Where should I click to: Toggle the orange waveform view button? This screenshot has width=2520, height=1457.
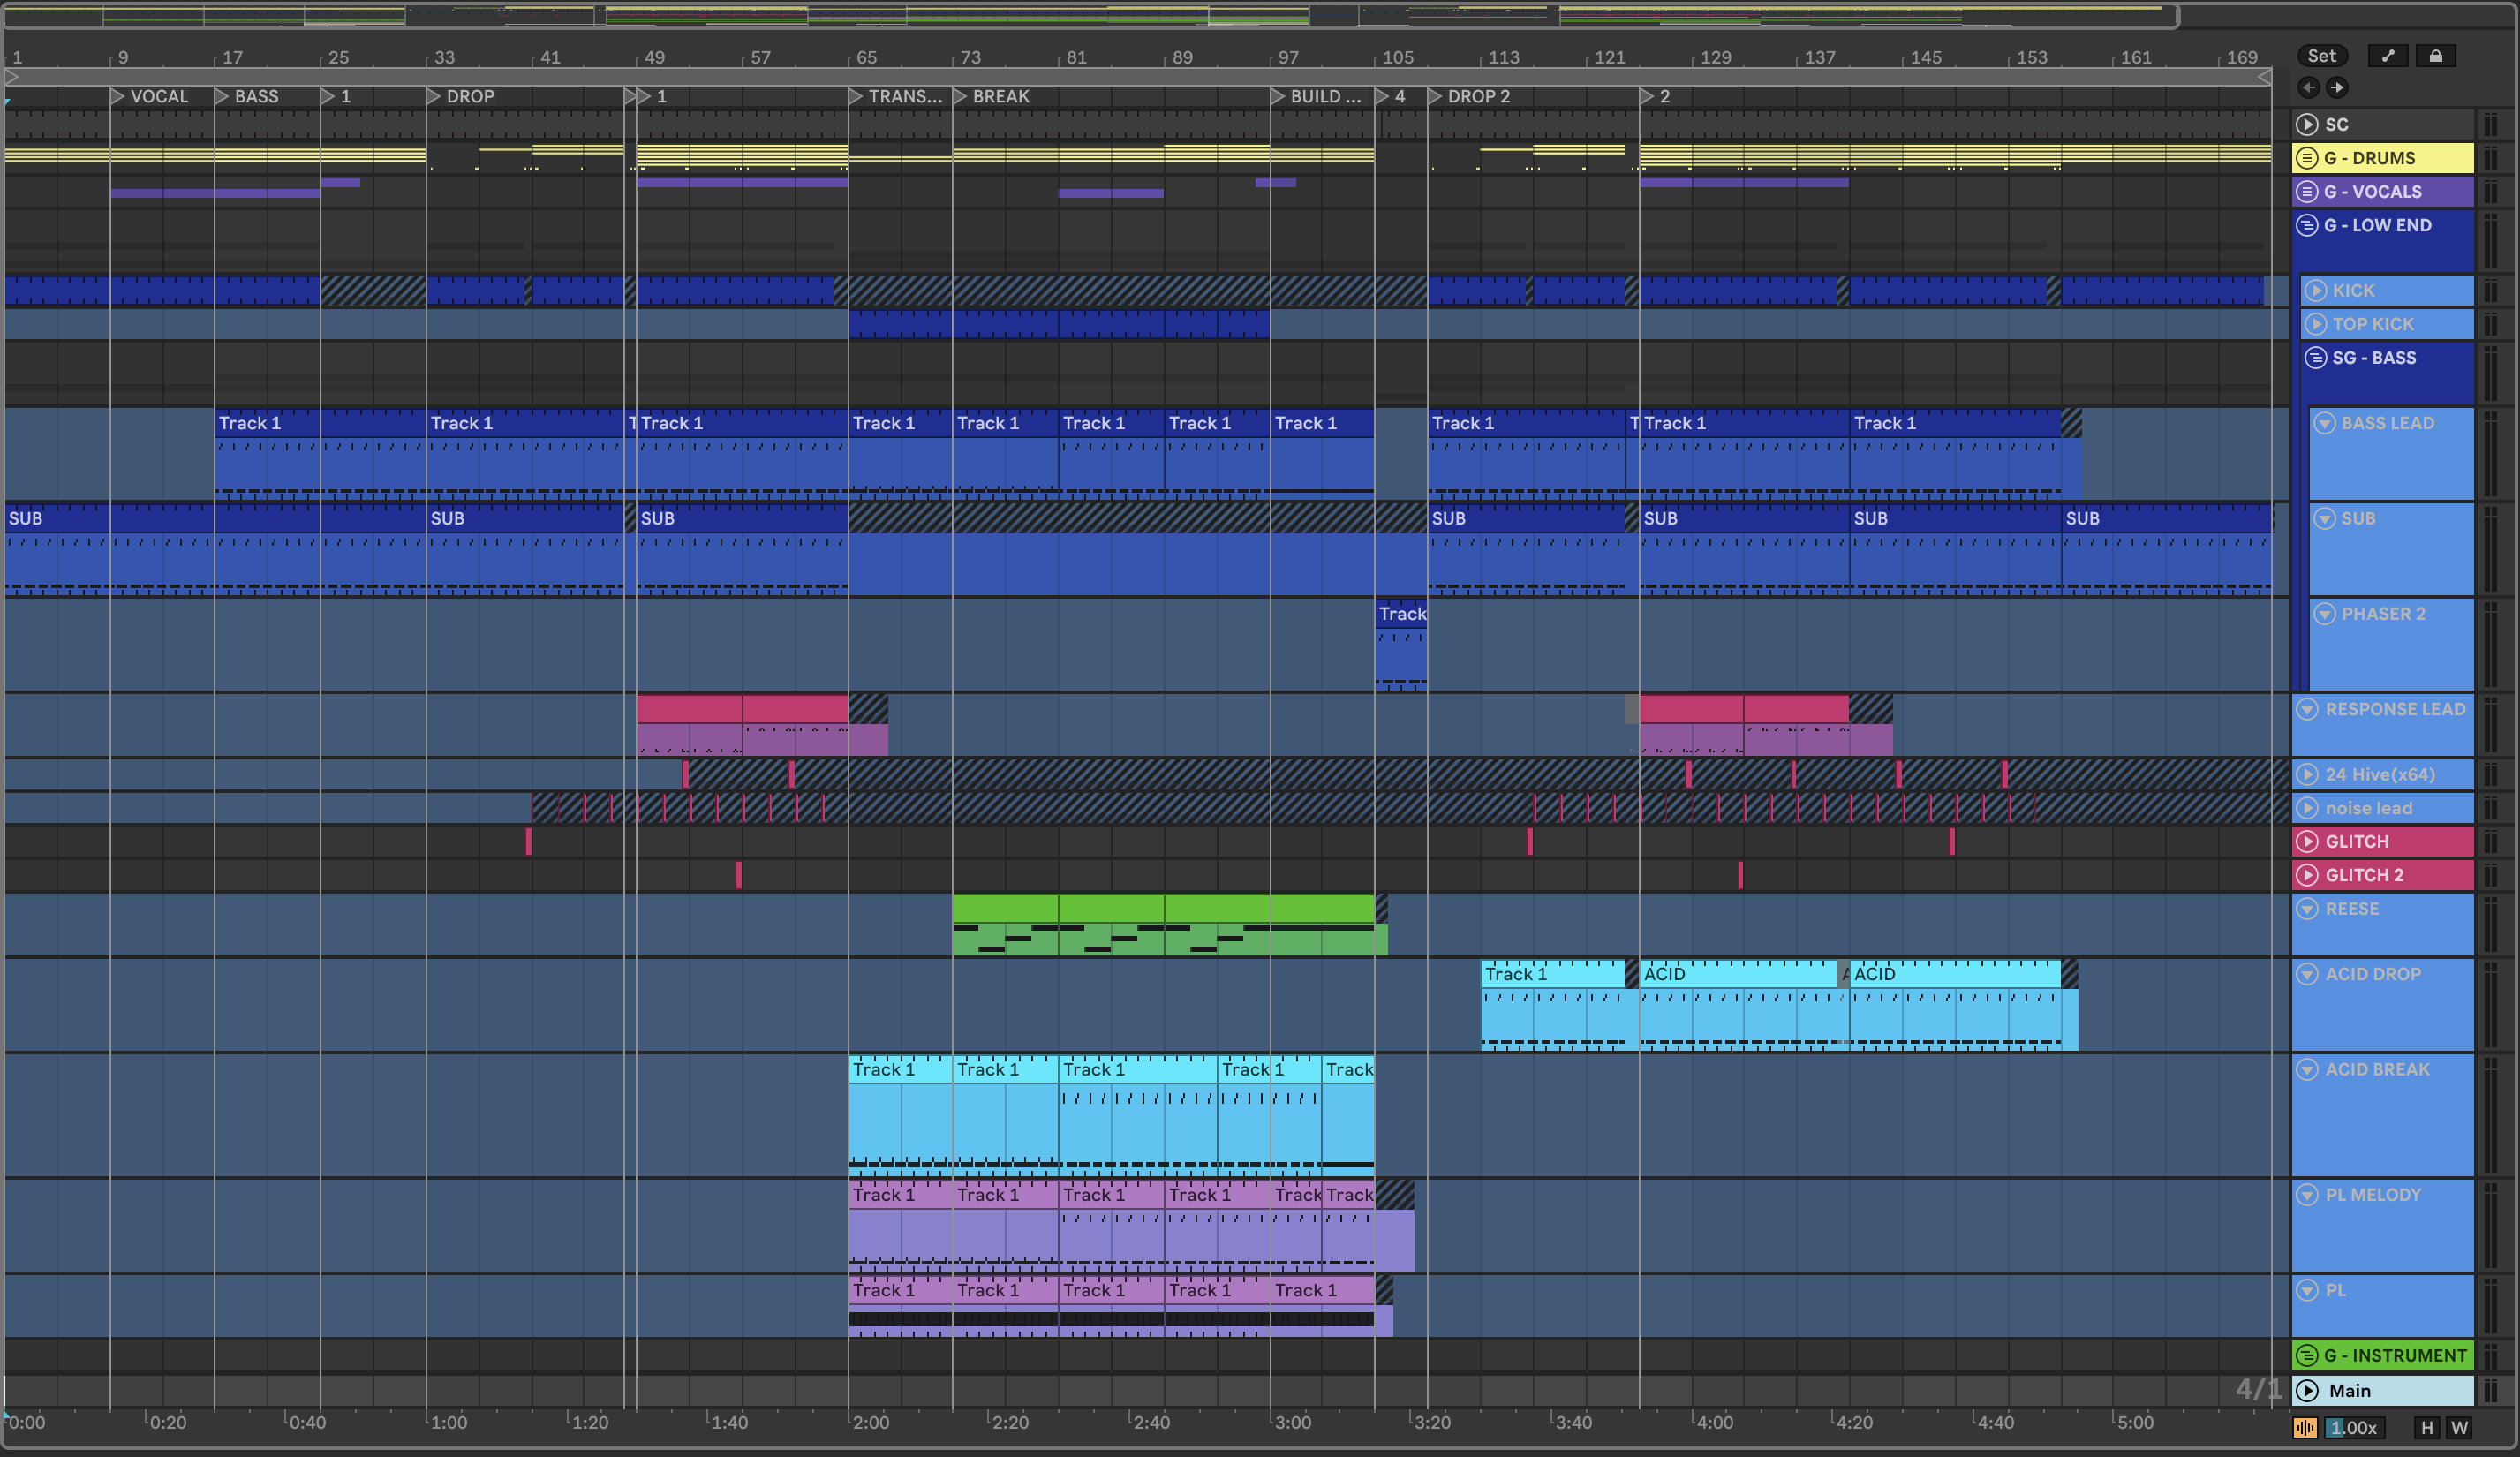point(2304,1428)
